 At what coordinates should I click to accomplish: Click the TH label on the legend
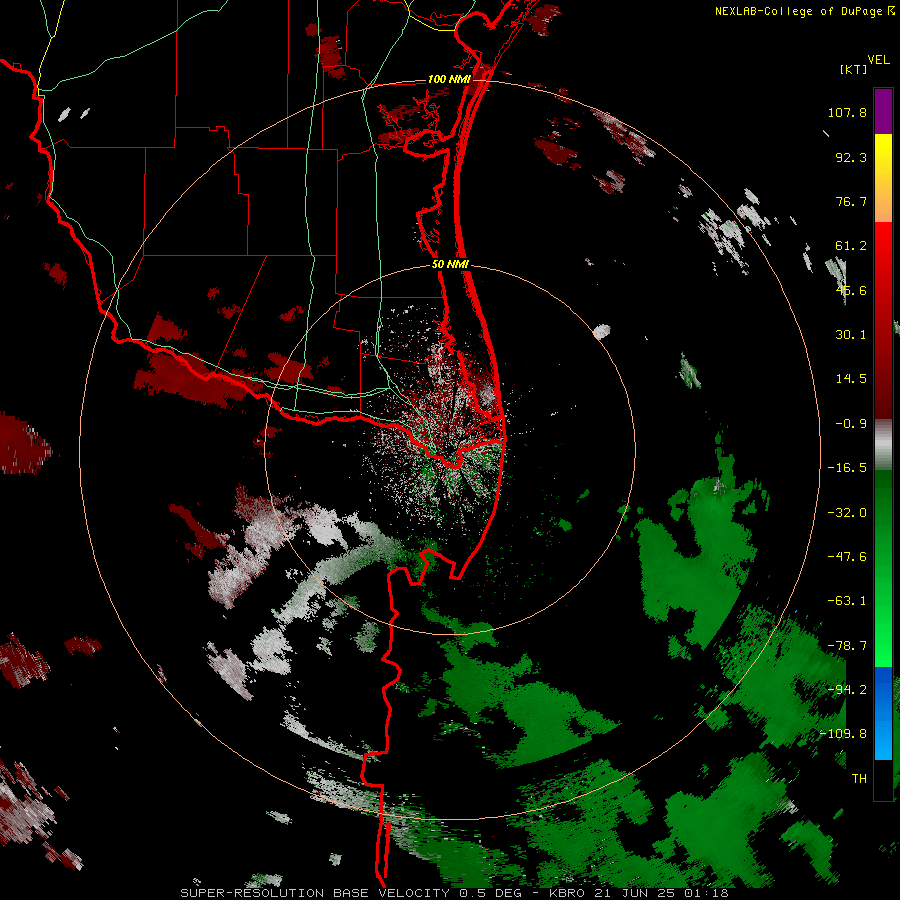click(x=859, y=779)
